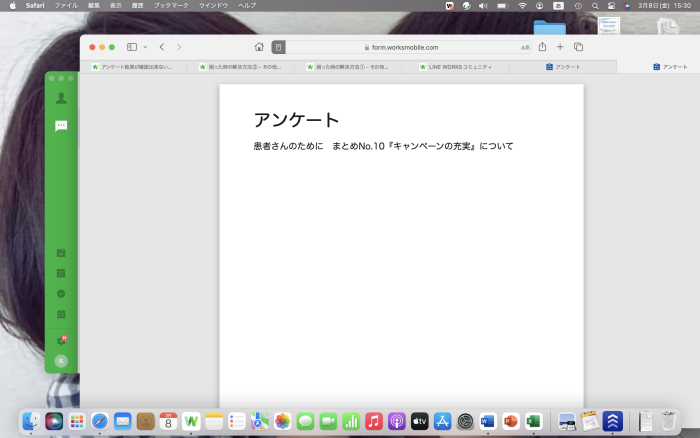Open the contacts icon in LINE WORKS sidebar
This screenshot has height=438, width=700.
[61, 98]
